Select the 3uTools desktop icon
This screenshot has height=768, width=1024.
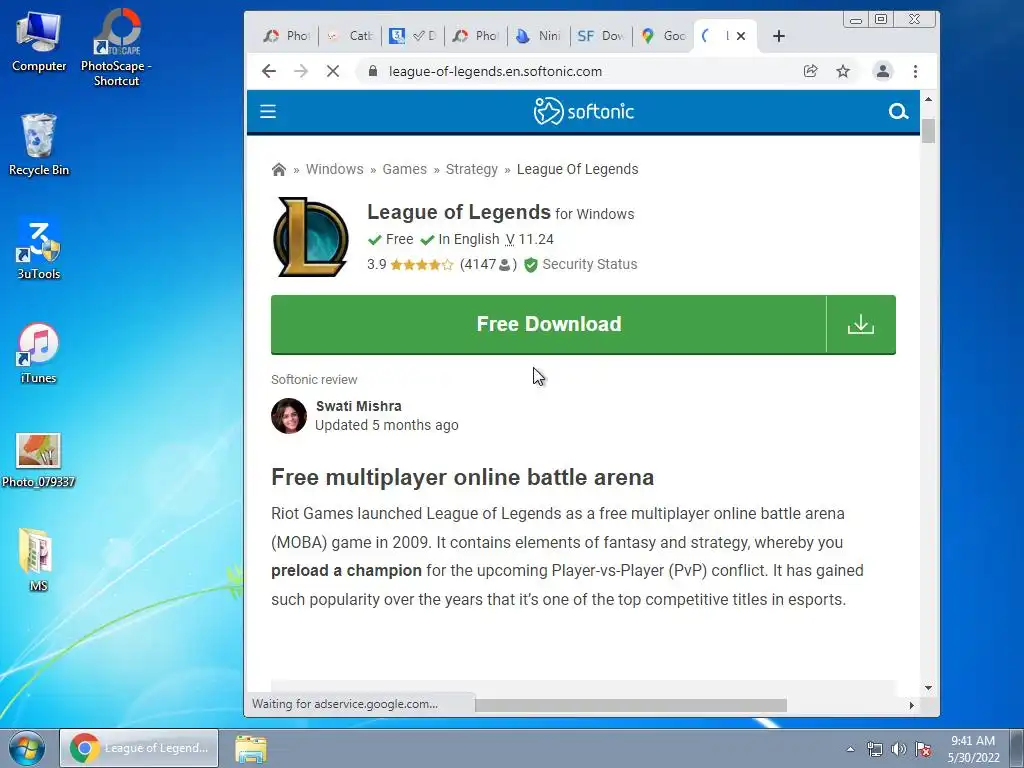coord(39,249)
